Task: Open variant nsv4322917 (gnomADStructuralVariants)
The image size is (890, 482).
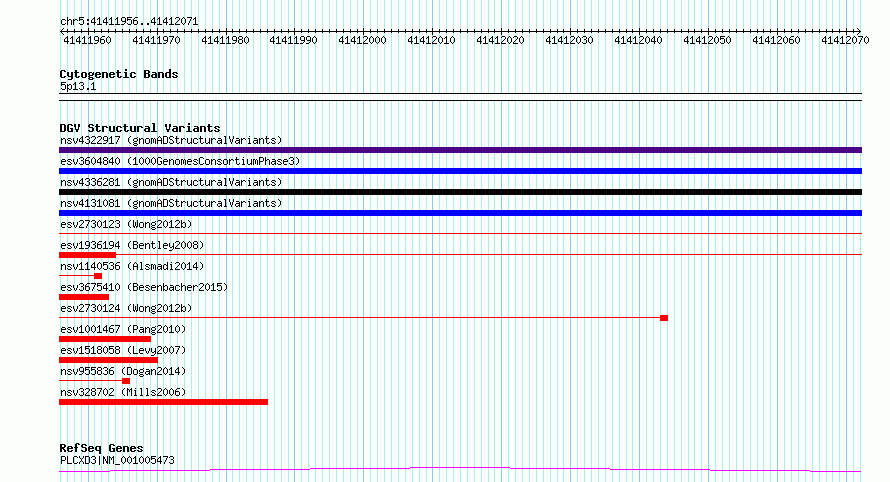Action: pyautogui.click(x=171, y=140)
